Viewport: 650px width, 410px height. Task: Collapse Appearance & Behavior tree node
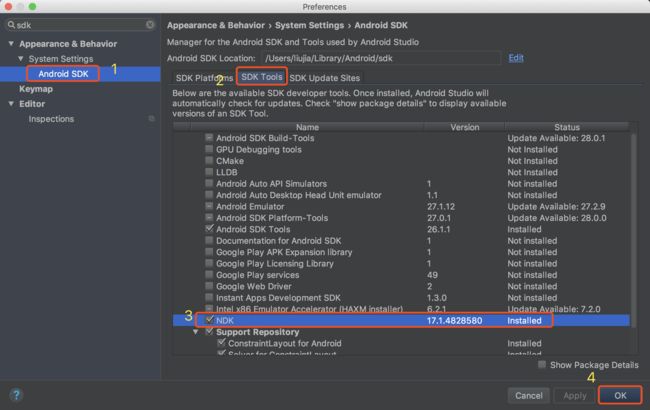(x=11, y=44)
